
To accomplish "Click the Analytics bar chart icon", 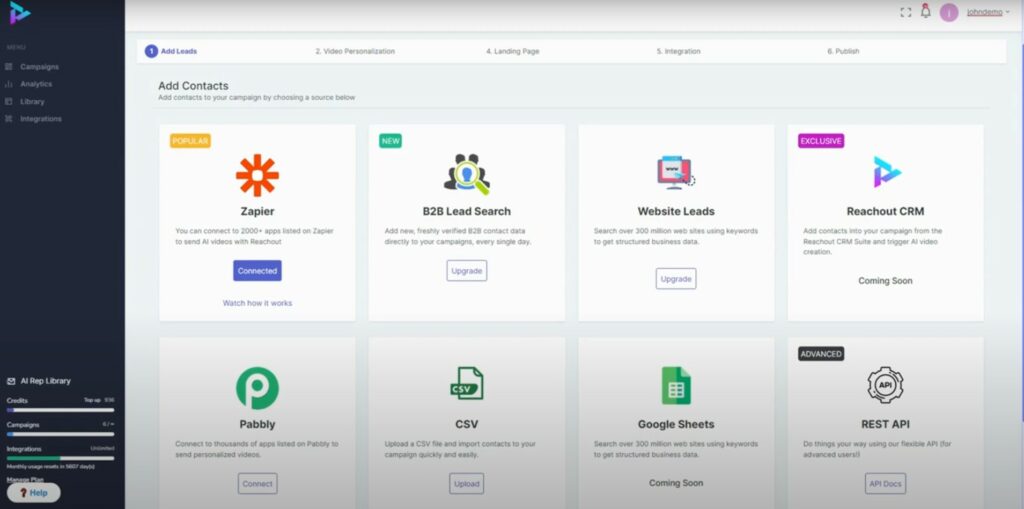I will point(8,84).
